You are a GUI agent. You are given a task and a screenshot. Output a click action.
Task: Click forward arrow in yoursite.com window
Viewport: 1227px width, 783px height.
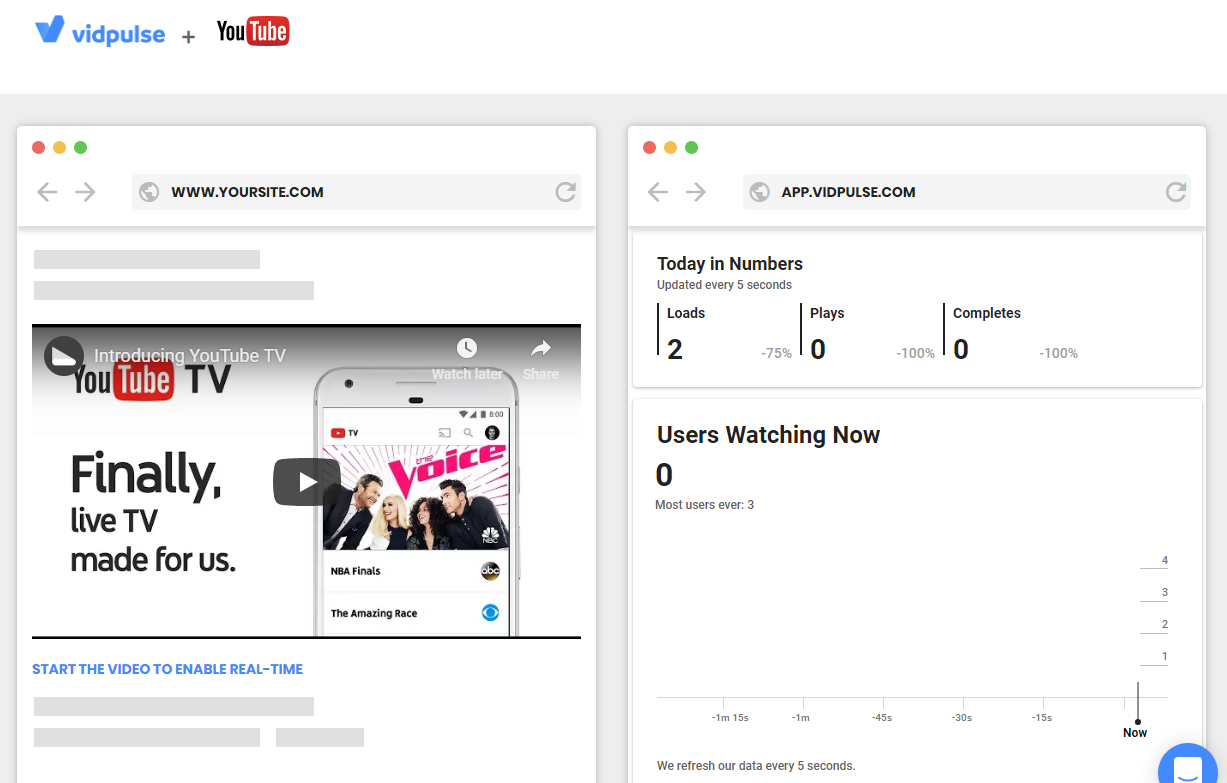point(85,192)
